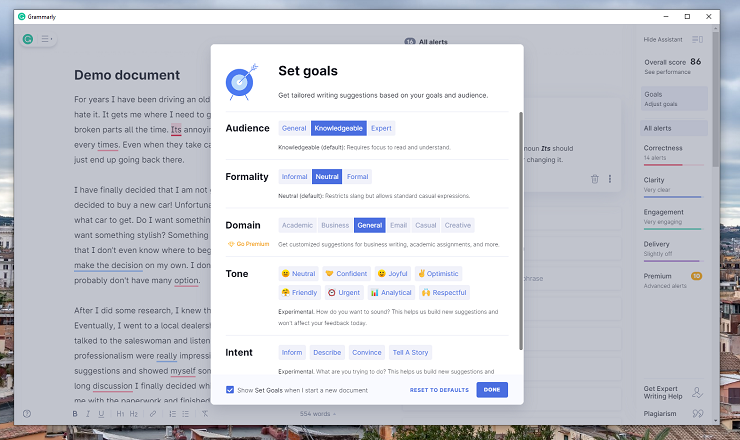Toggle the Respectful tone chip

point(444,293)
